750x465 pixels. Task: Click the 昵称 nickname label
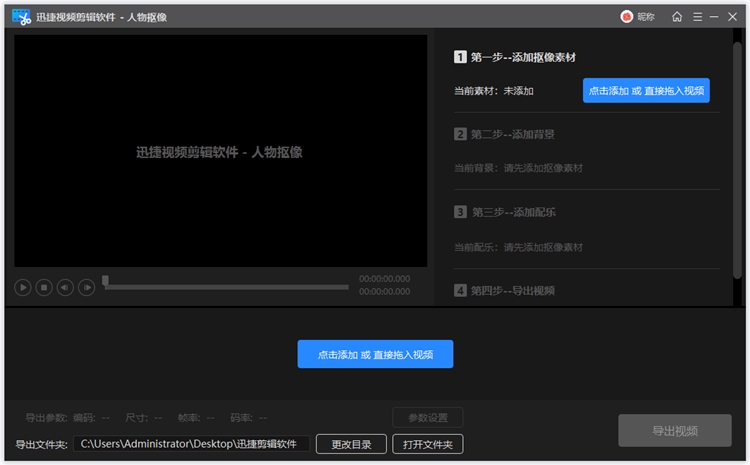pyautogui.click(x=646, y=17)
